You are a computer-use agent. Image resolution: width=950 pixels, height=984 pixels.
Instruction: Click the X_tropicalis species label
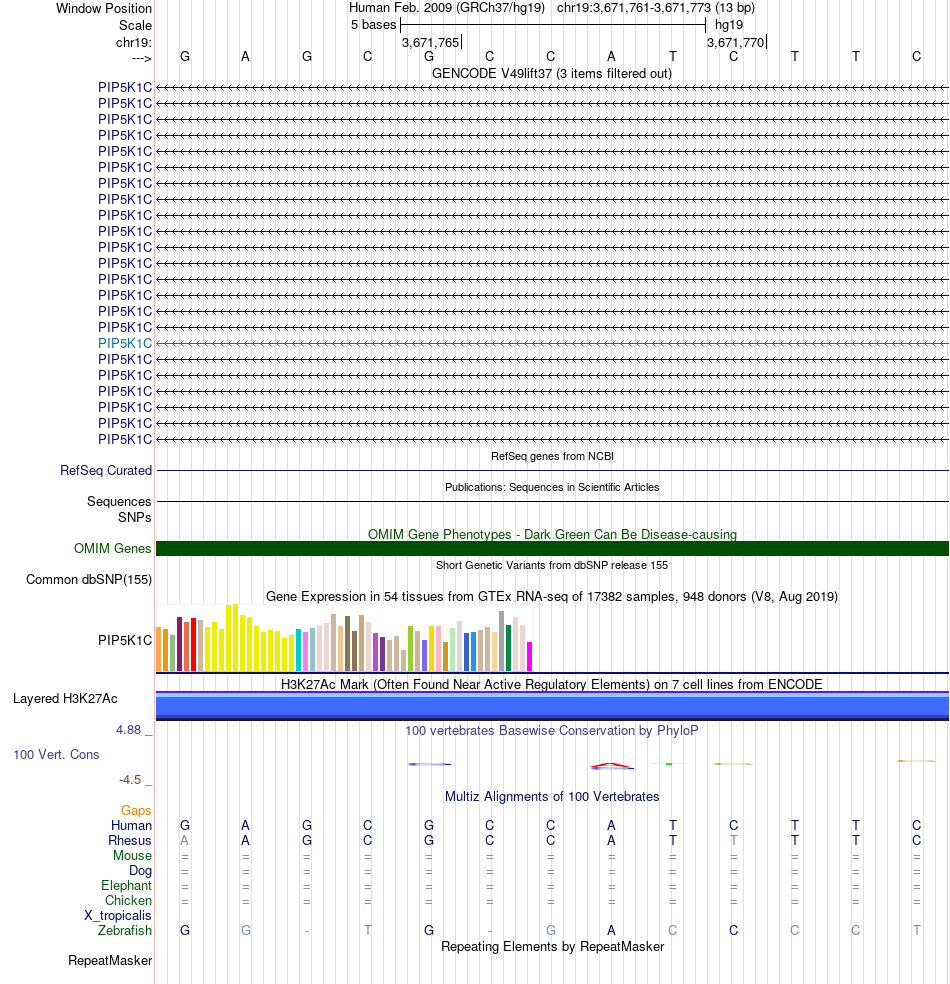118,916
